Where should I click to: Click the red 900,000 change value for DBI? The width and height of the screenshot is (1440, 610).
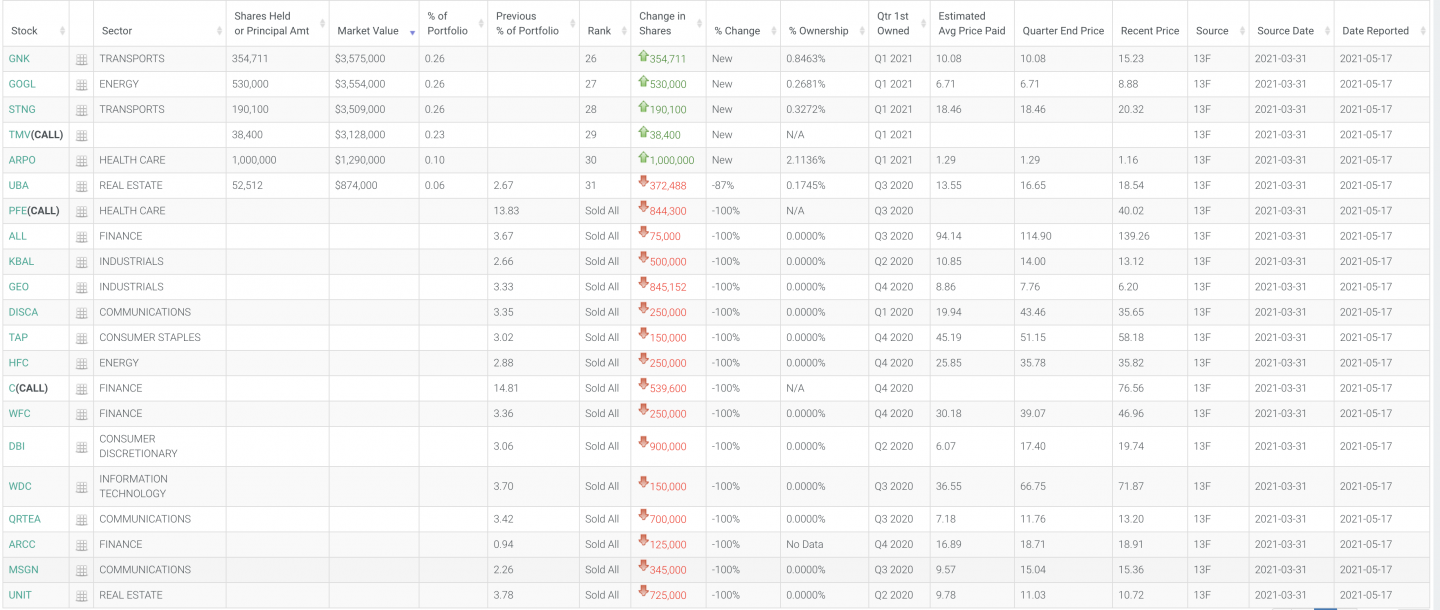(668, 447)
